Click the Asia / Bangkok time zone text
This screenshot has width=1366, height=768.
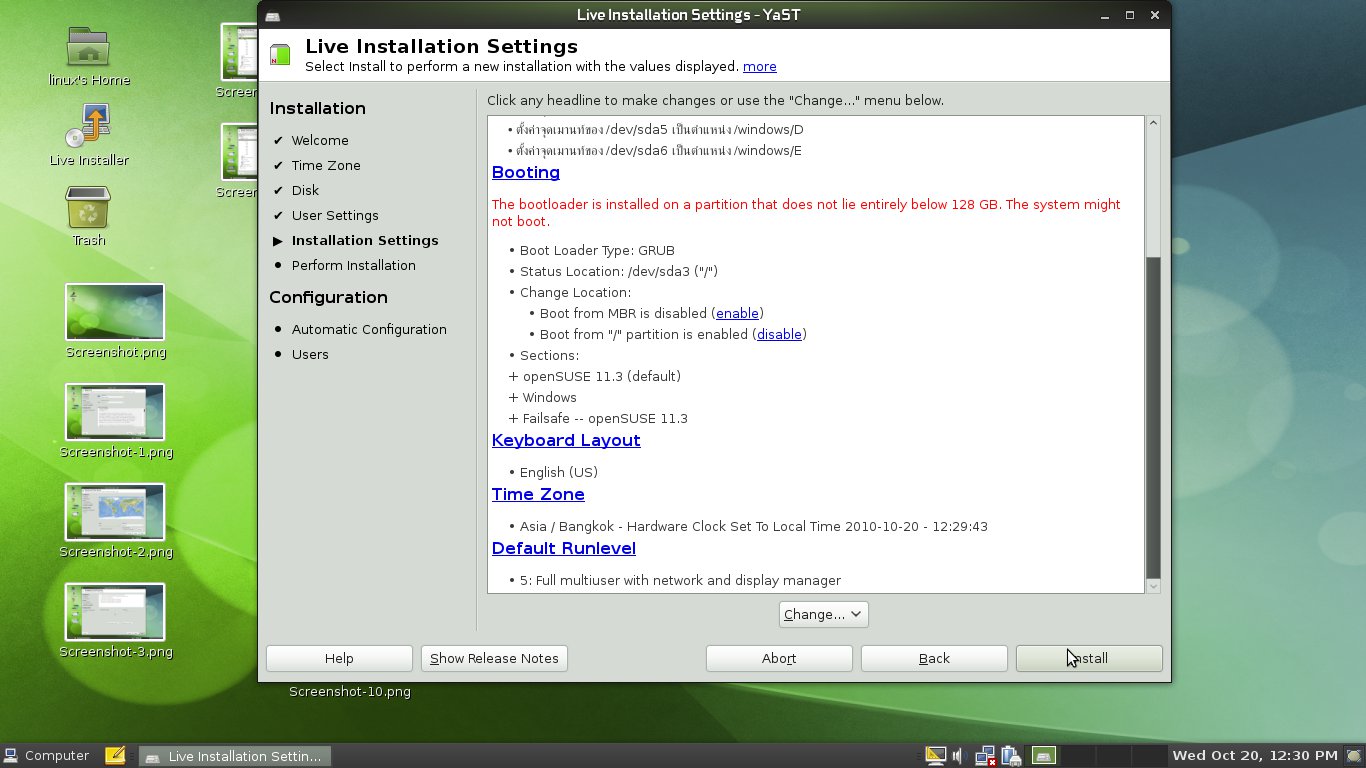point(754,526)
